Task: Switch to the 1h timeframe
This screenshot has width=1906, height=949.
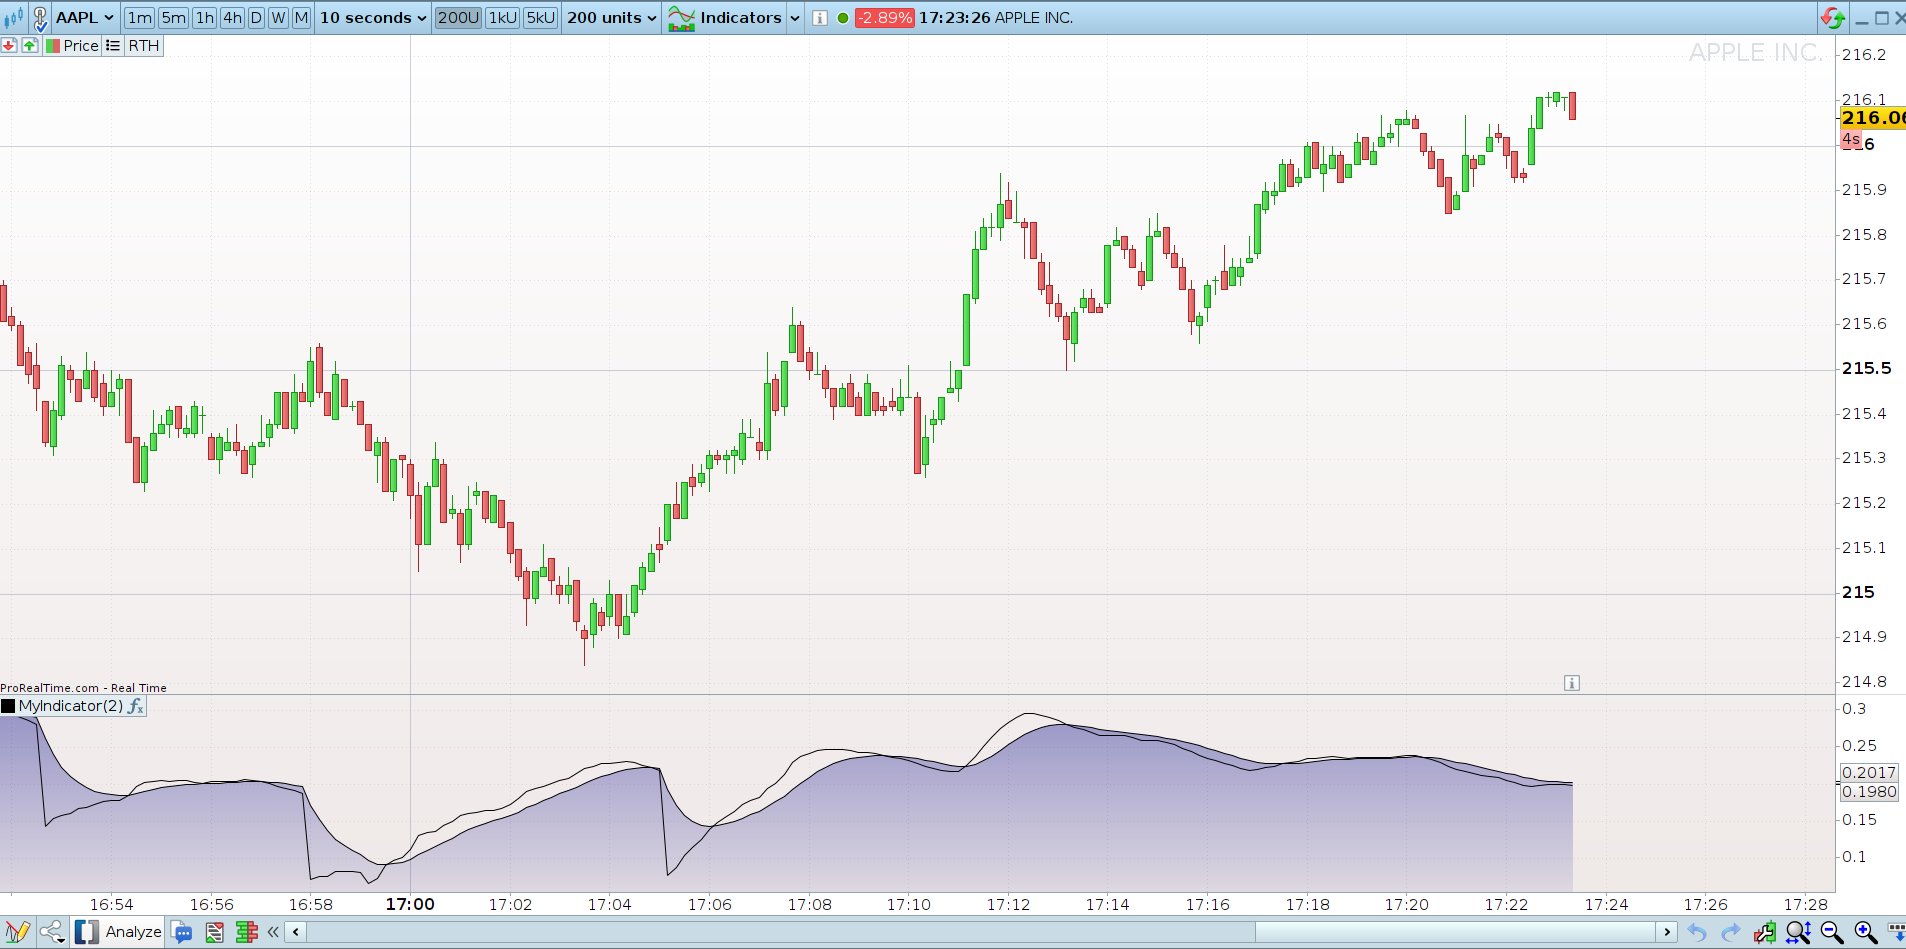Action: (x=205, y=18)
